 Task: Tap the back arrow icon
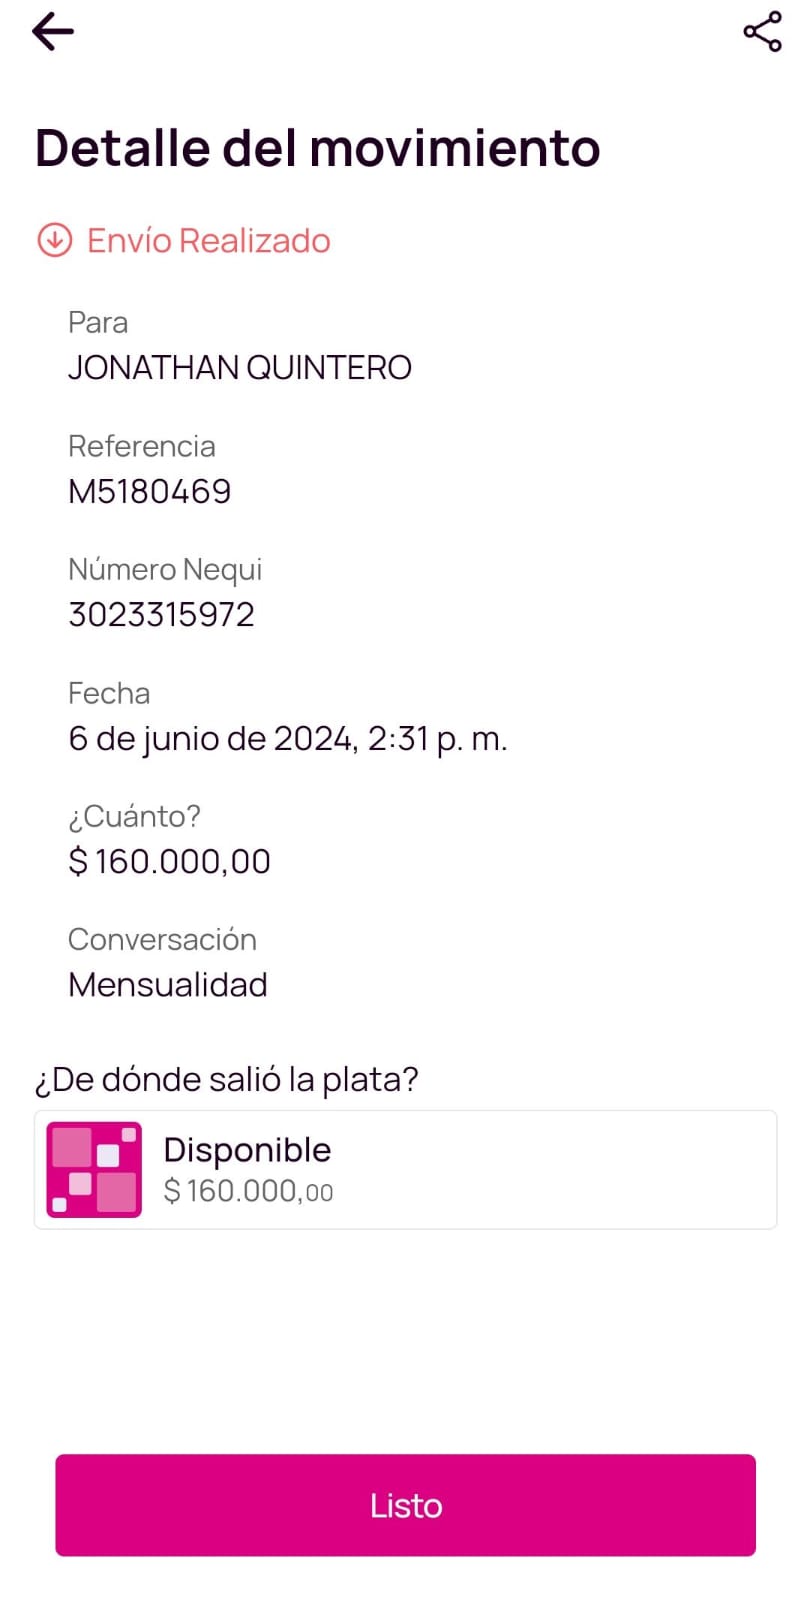(x=53, y=32)
